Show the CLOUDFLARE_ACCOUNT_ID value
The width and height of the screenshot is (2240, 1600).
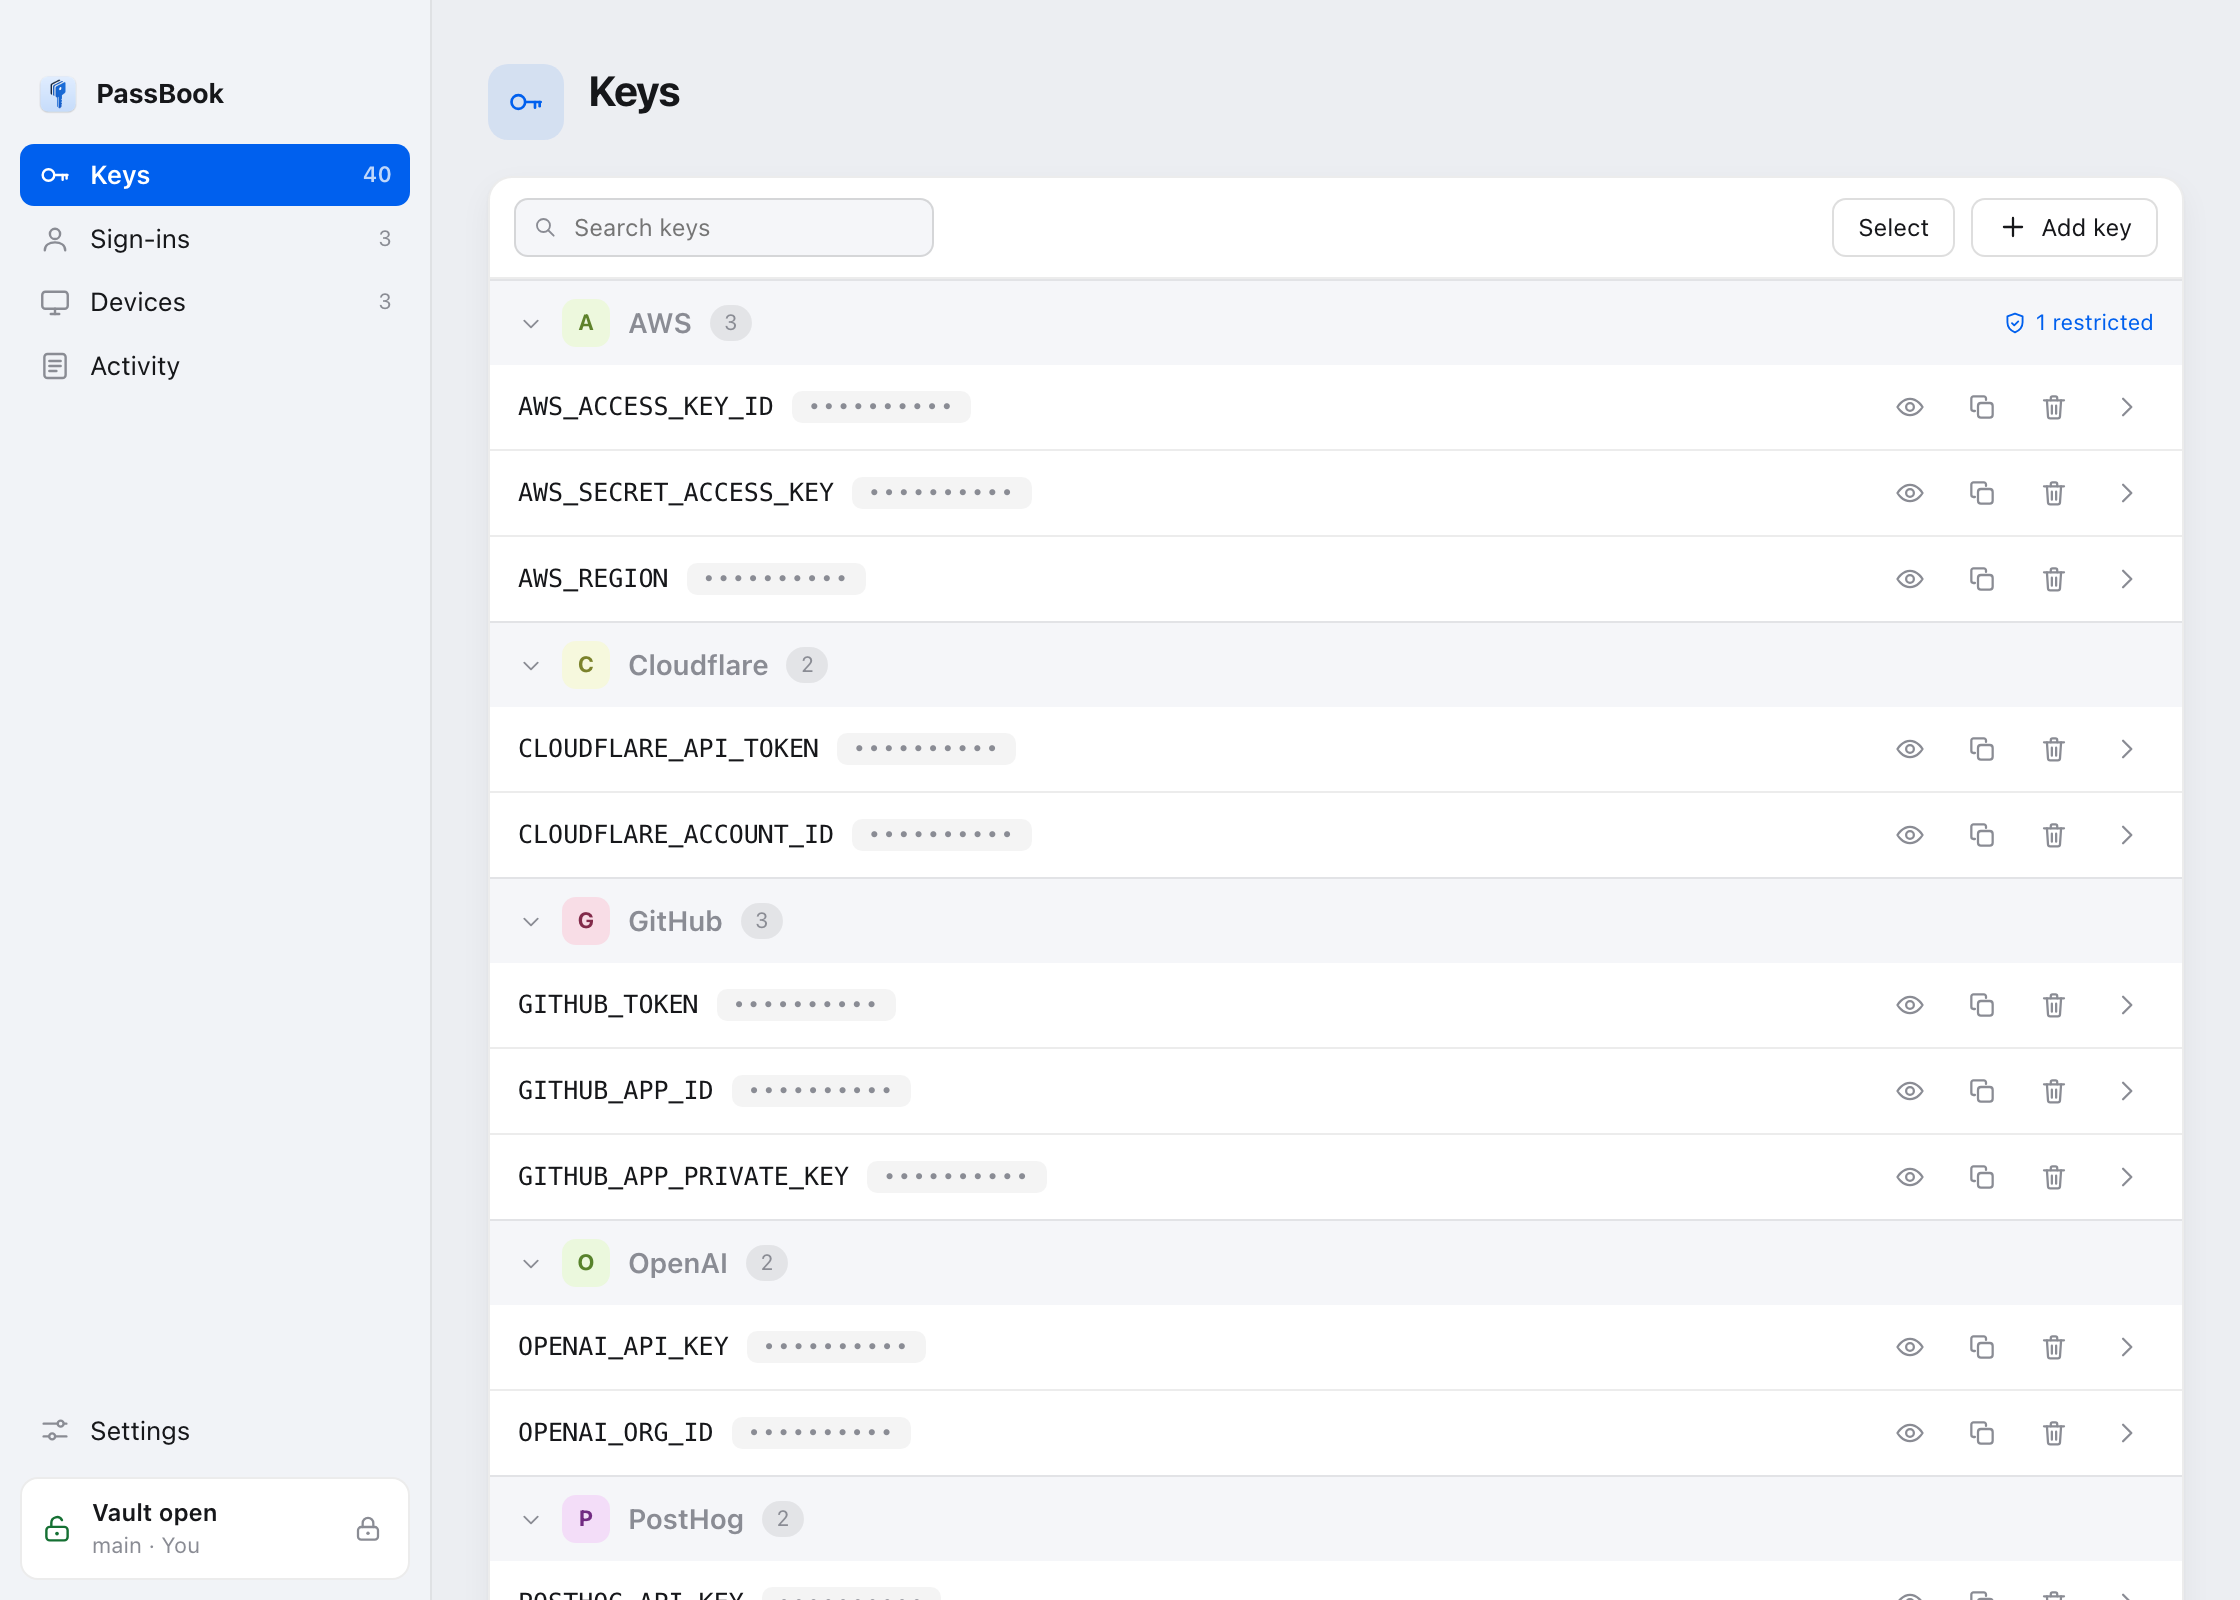[1909, 835]
